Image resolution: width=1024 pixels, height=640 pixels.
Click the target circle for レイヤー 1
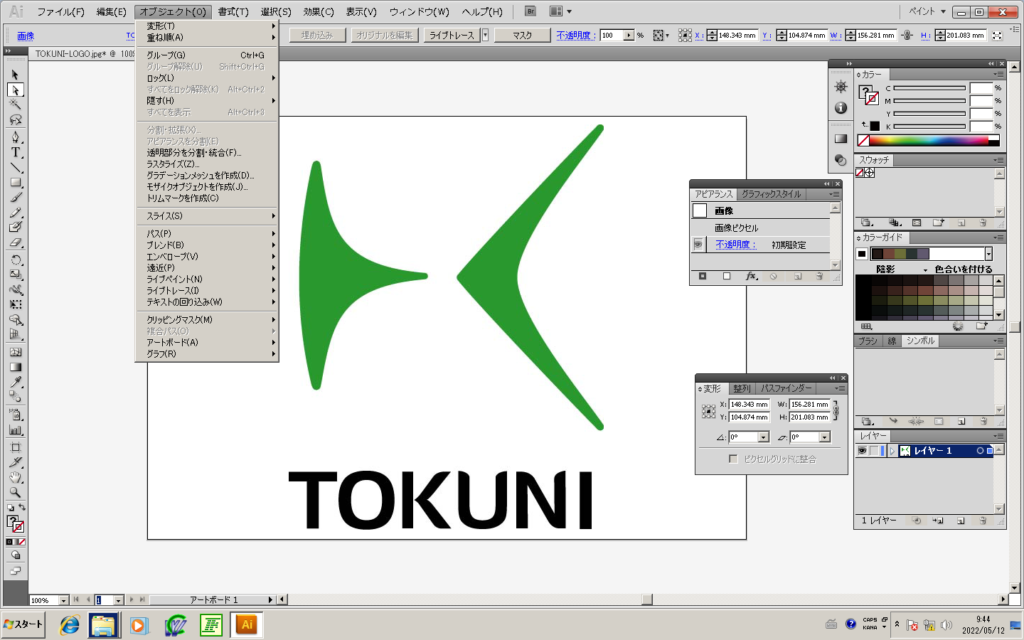[x=980, y=451]
